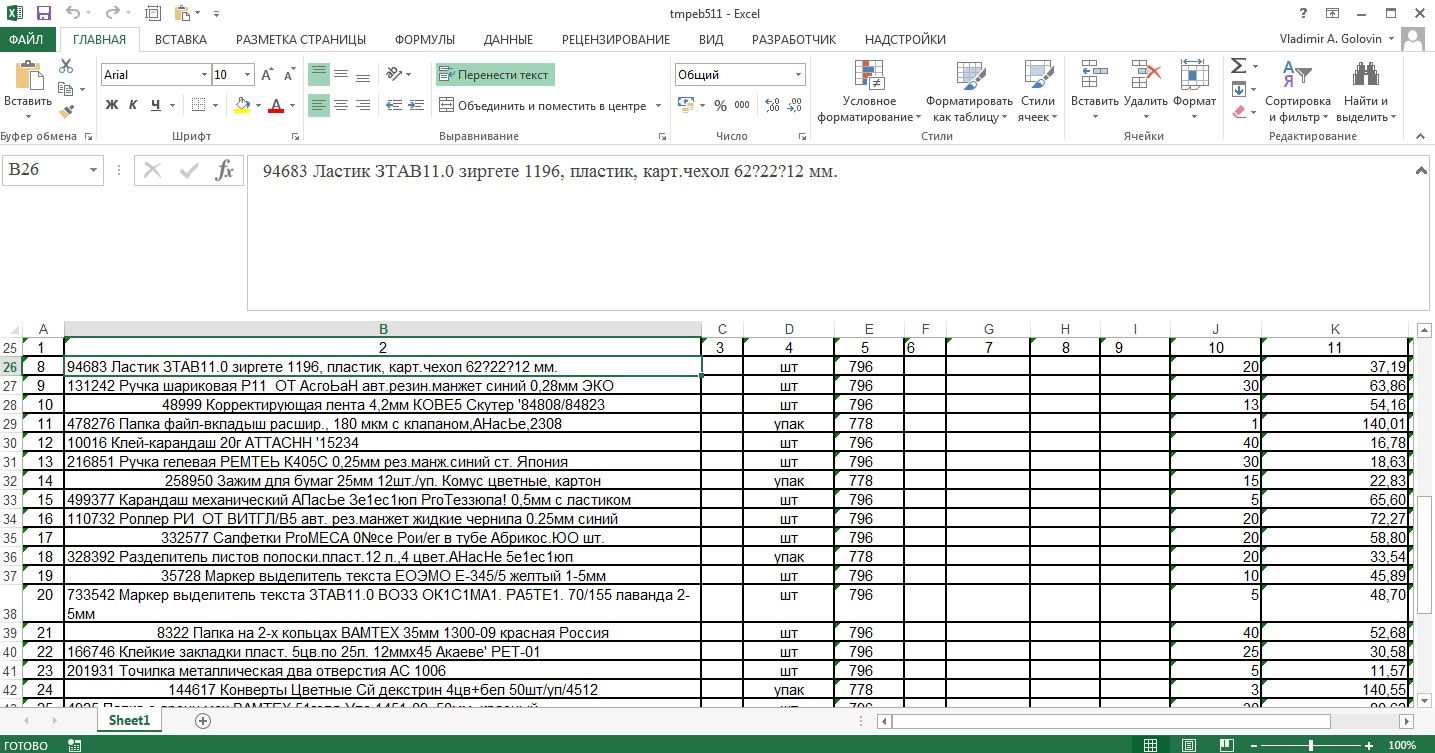Decrease decimal places

[x=795, y=105]
